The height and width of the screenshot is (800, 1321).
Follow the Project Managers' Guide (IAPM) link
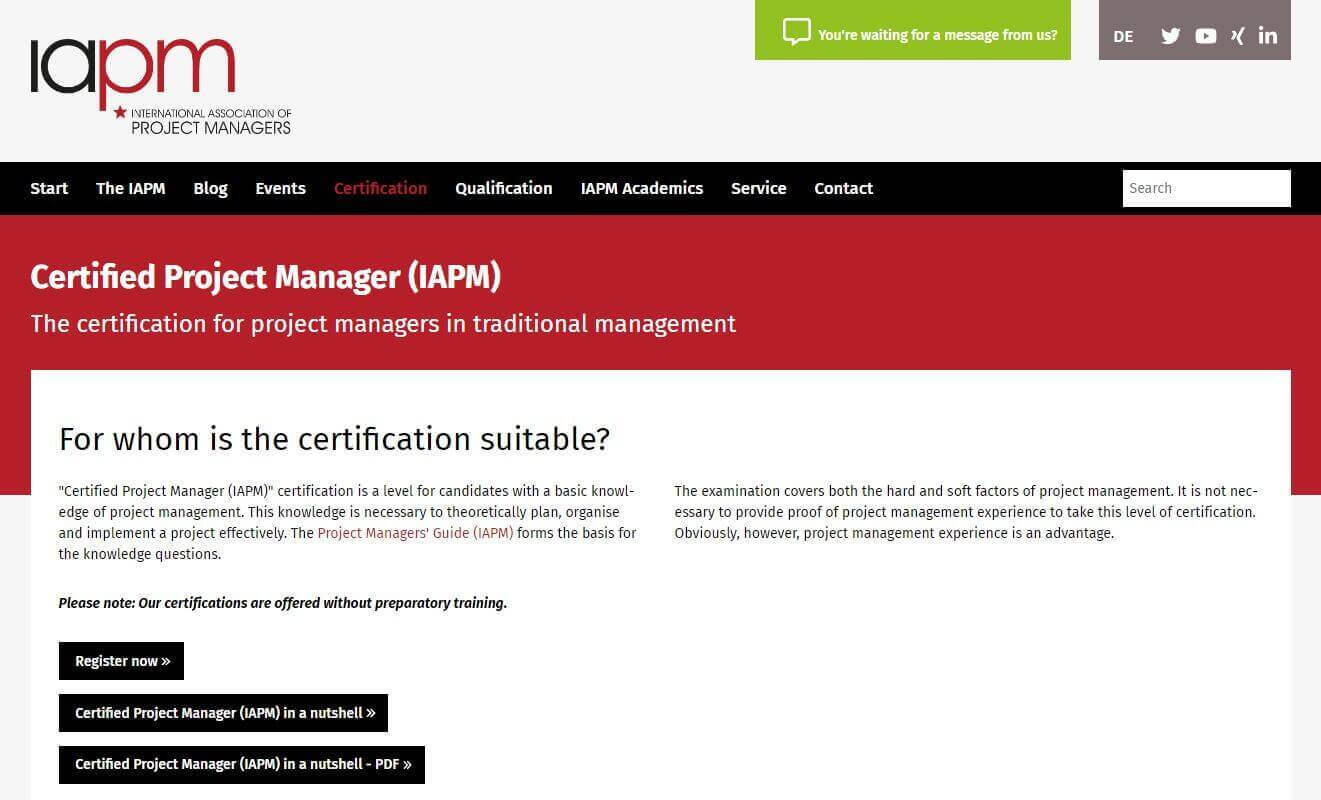[x=415, y=533]
